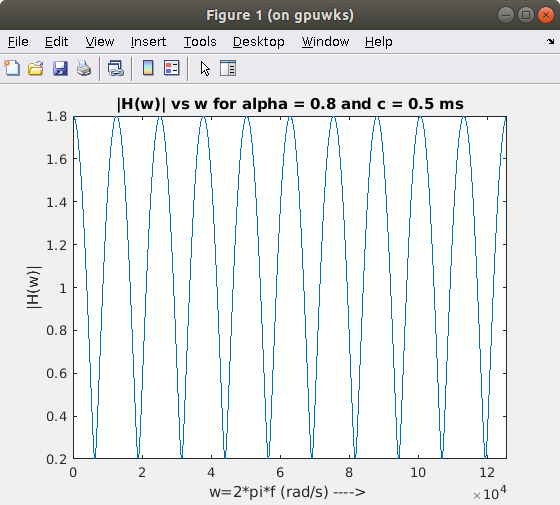Click the 'Figure 1 (on gpuwks)' title bar
The width and height of the screenshot is (560, 505).
[x=280, y=15]
